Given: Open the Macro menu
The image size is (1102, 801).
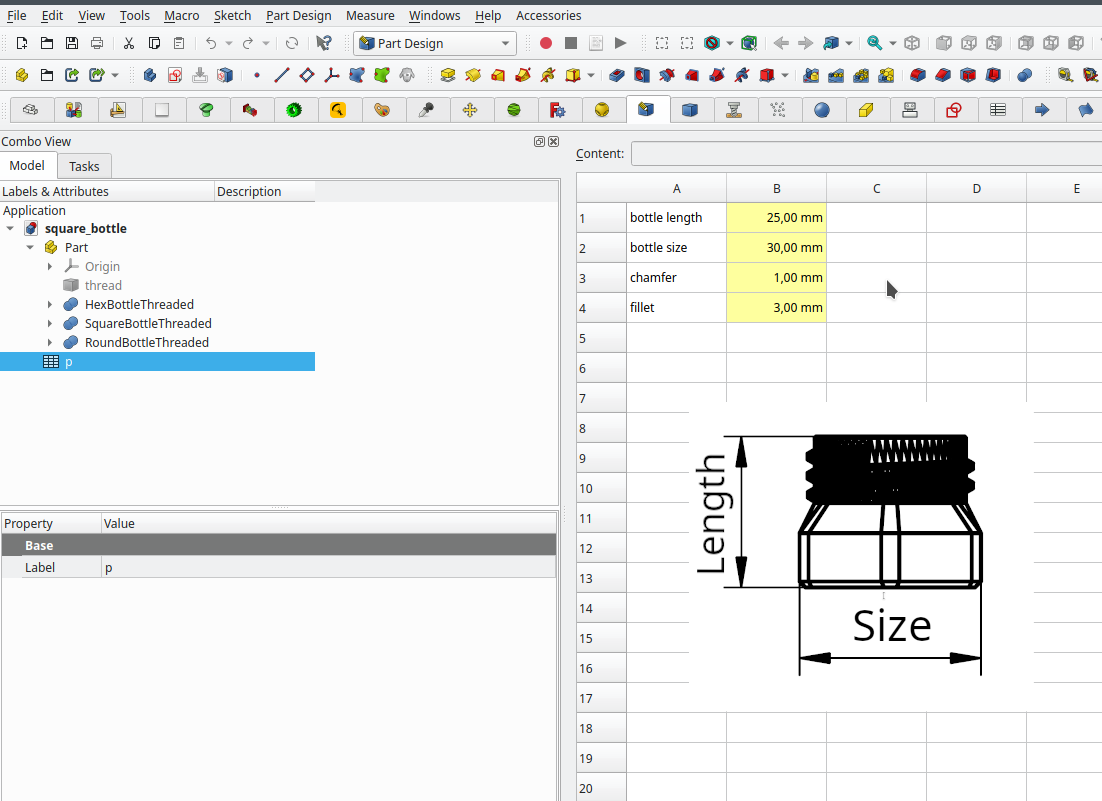Looking at the screenshot, I should 181,15.
